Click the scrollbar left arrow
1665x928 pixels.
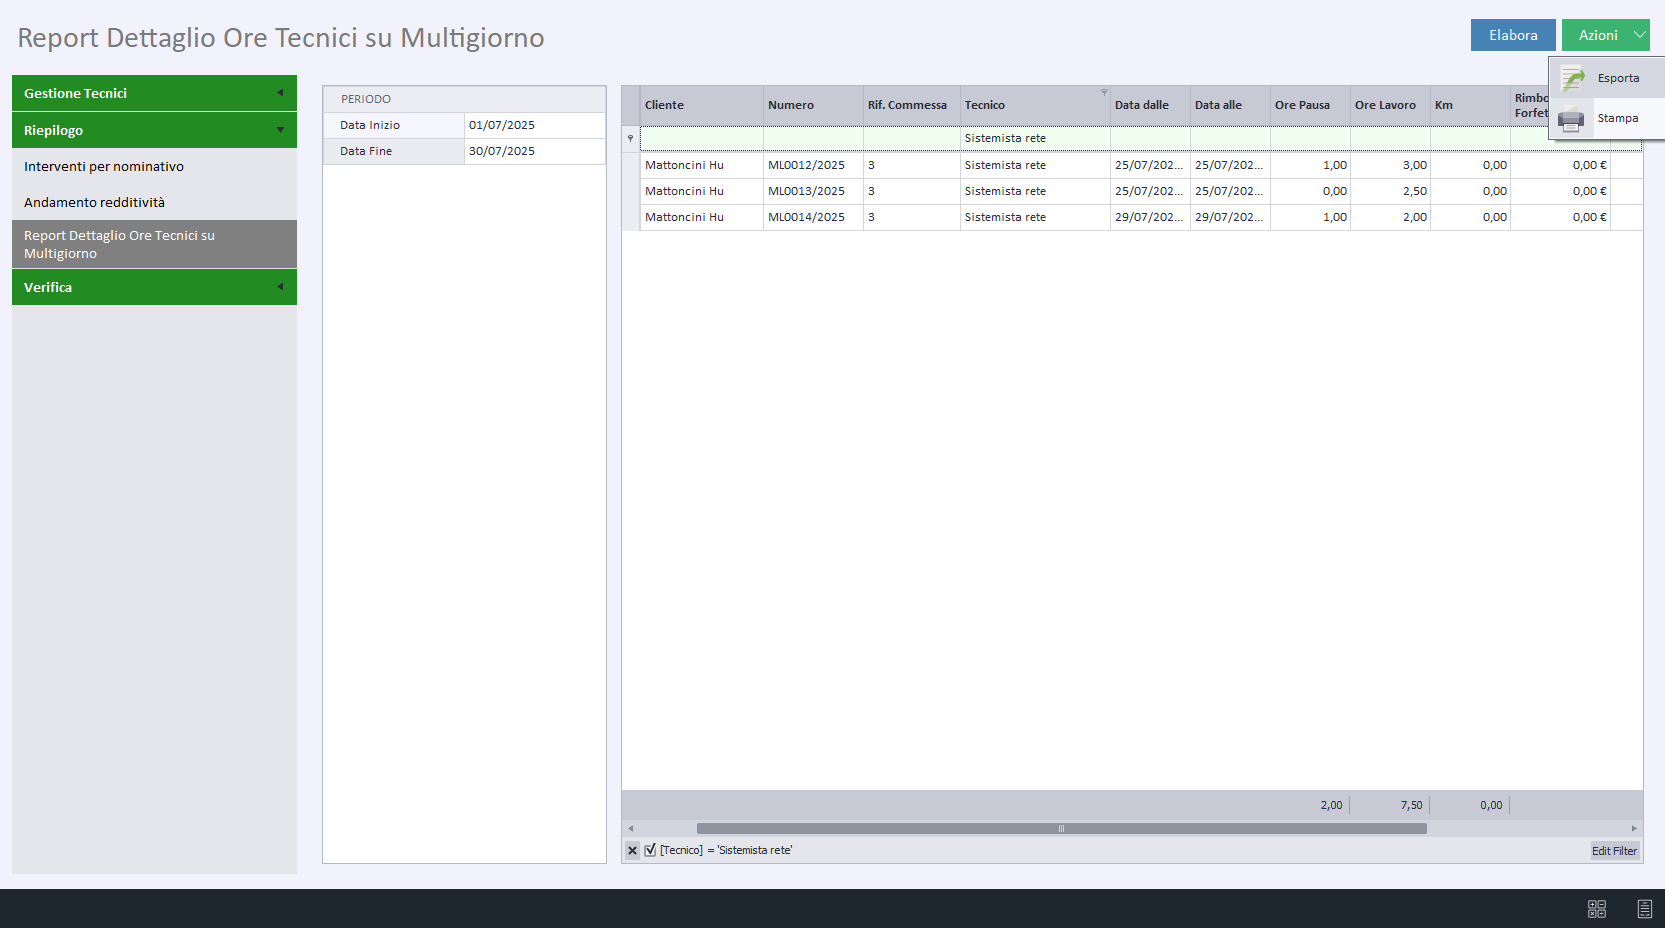(x=630, y=828)
